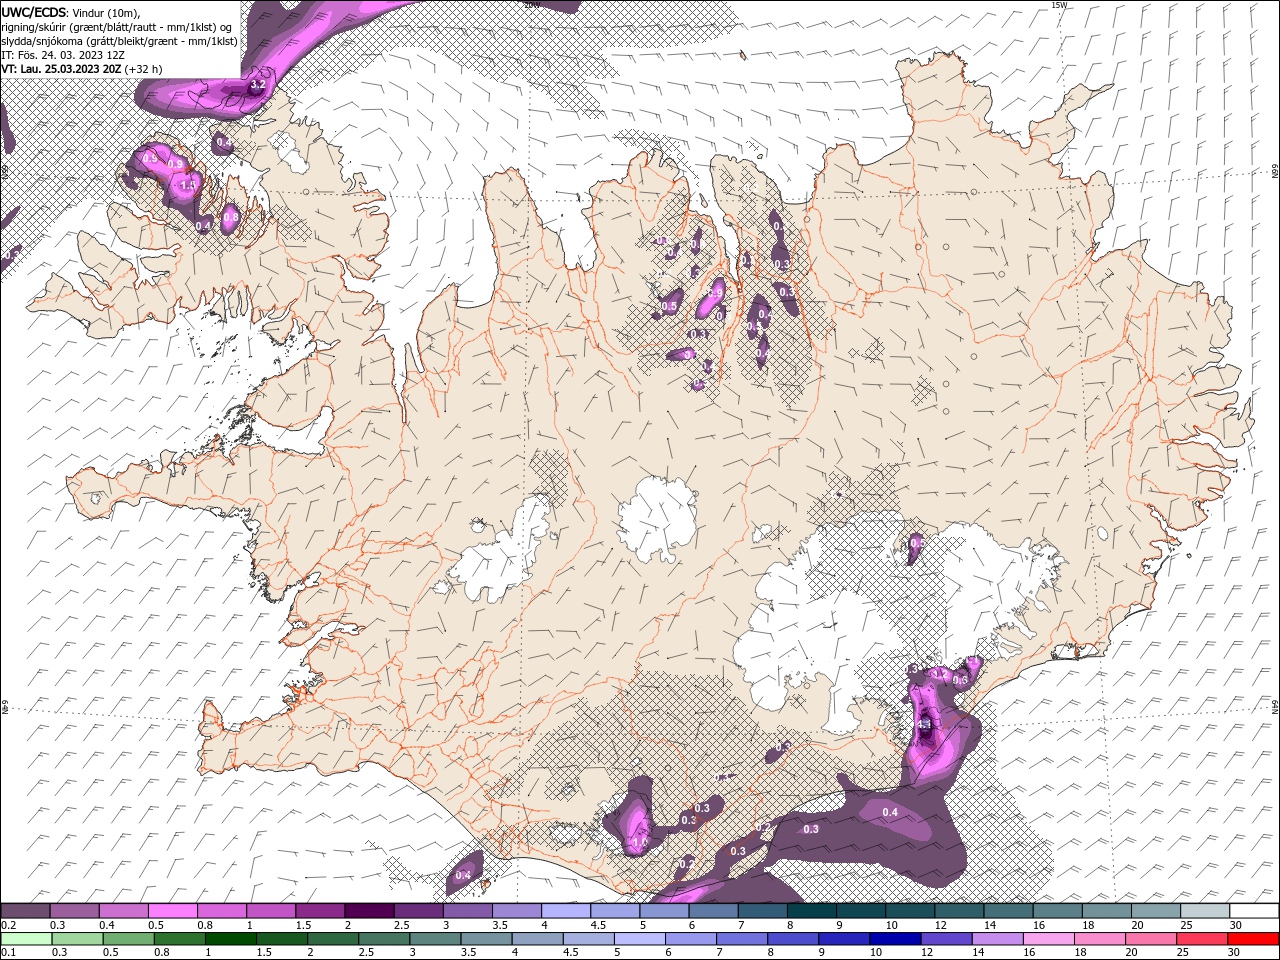Click the upper legend swatch between 0.2 and 0.3
The height and width of the screenshot is (960, 1280).
click(x=25, y=911)
